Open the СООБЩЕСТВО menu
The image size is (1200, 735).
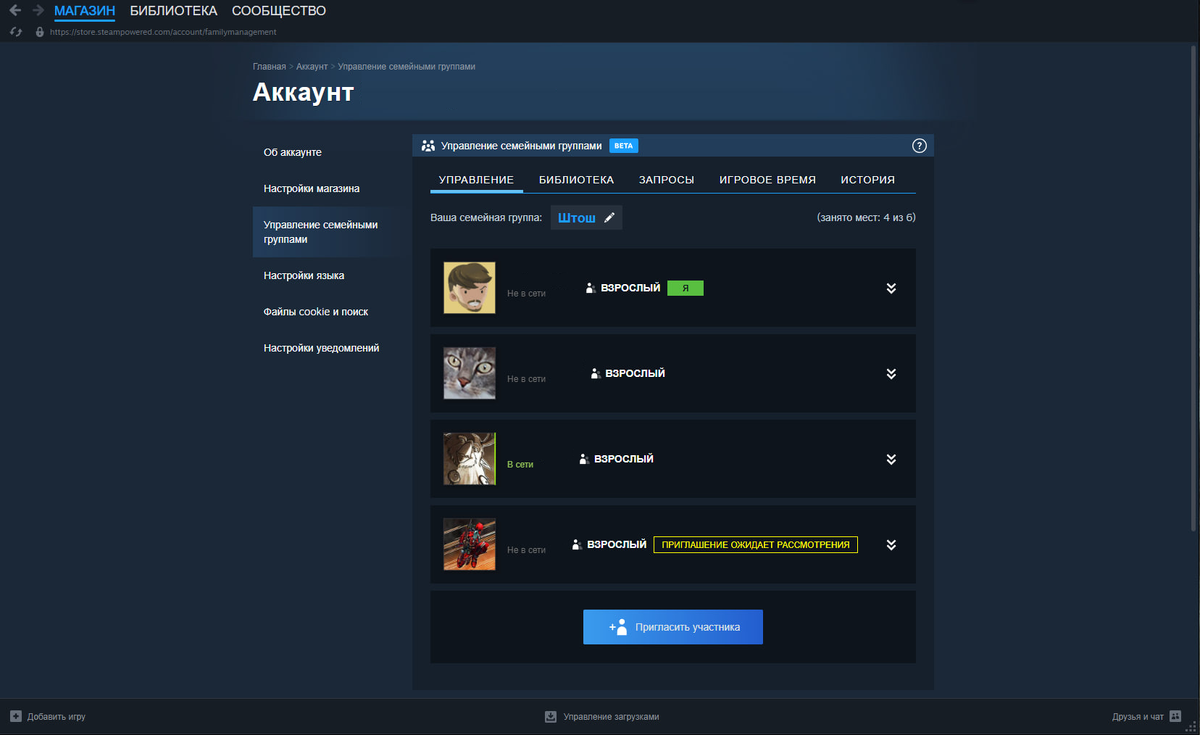click(279, 11)
